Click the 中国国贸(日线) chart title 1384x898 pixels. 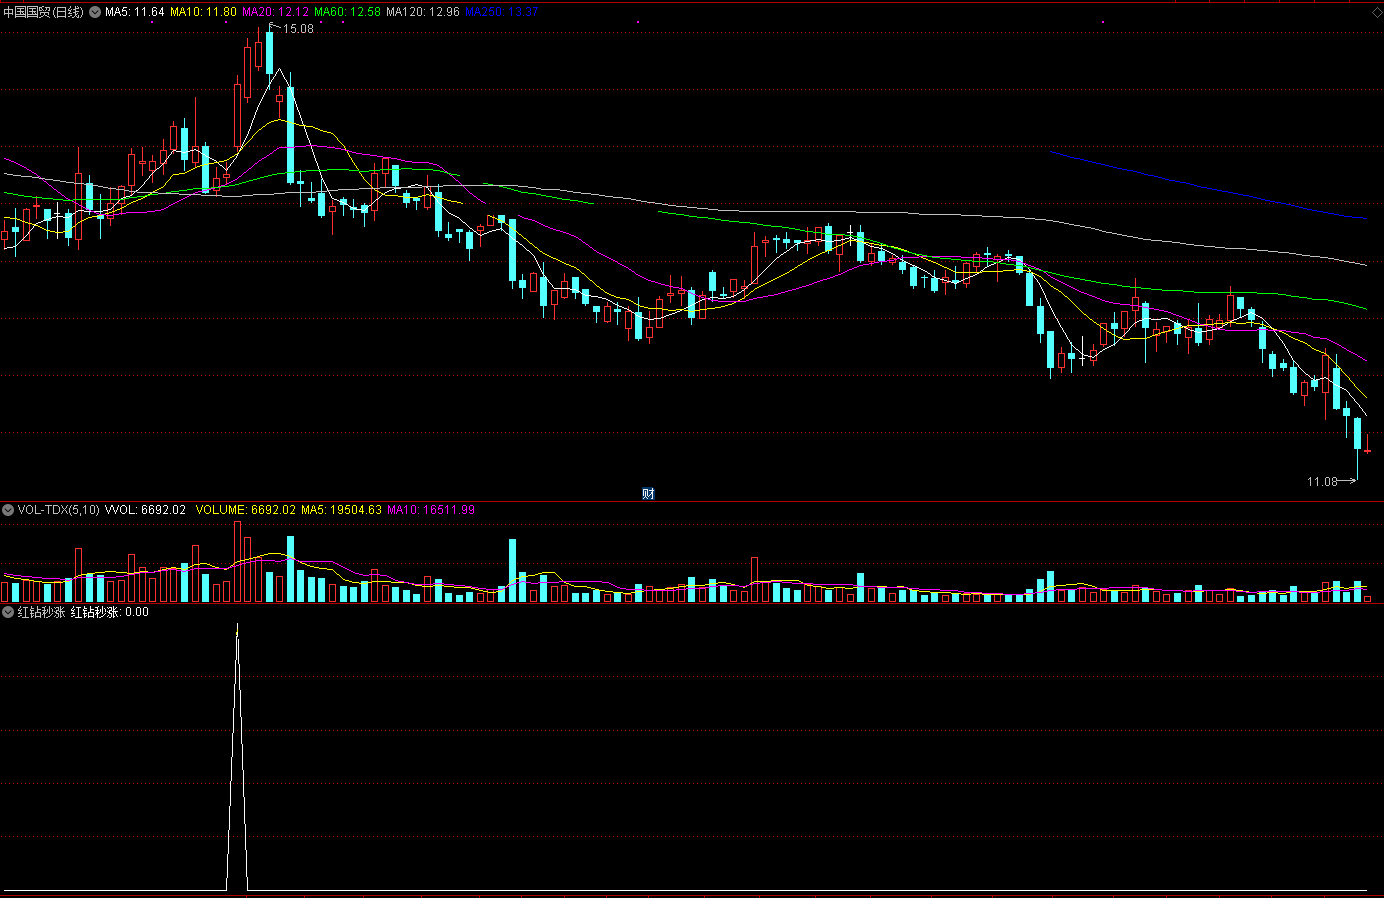click(43, 12)
